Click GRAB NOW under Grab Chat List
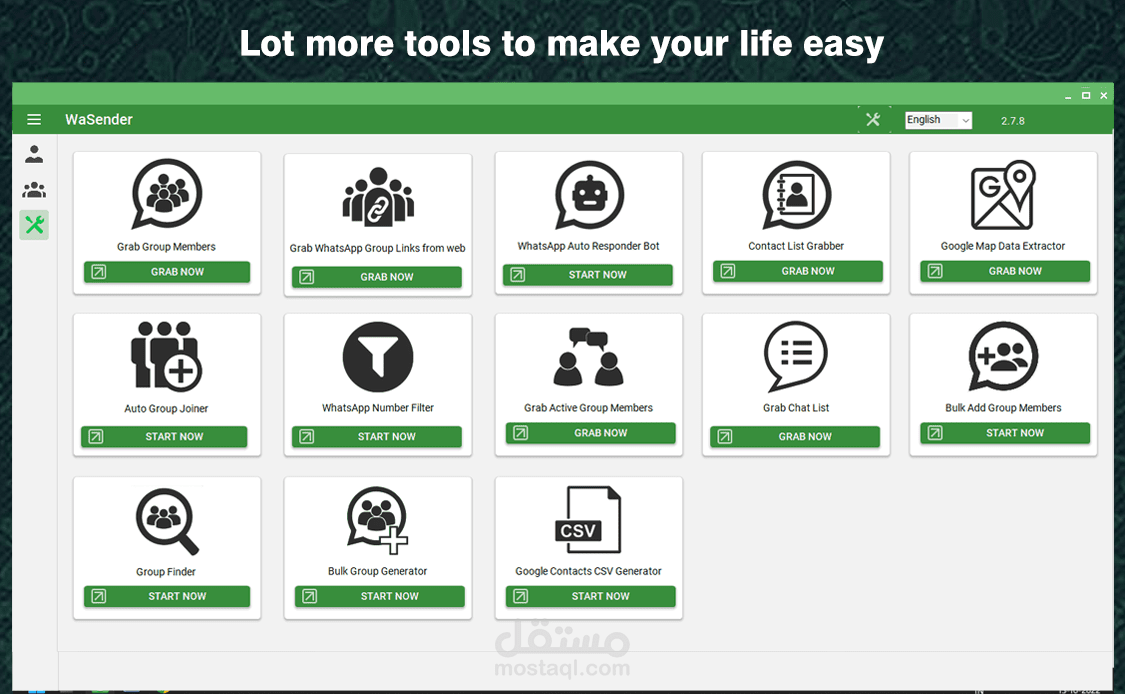 [795, 436]
